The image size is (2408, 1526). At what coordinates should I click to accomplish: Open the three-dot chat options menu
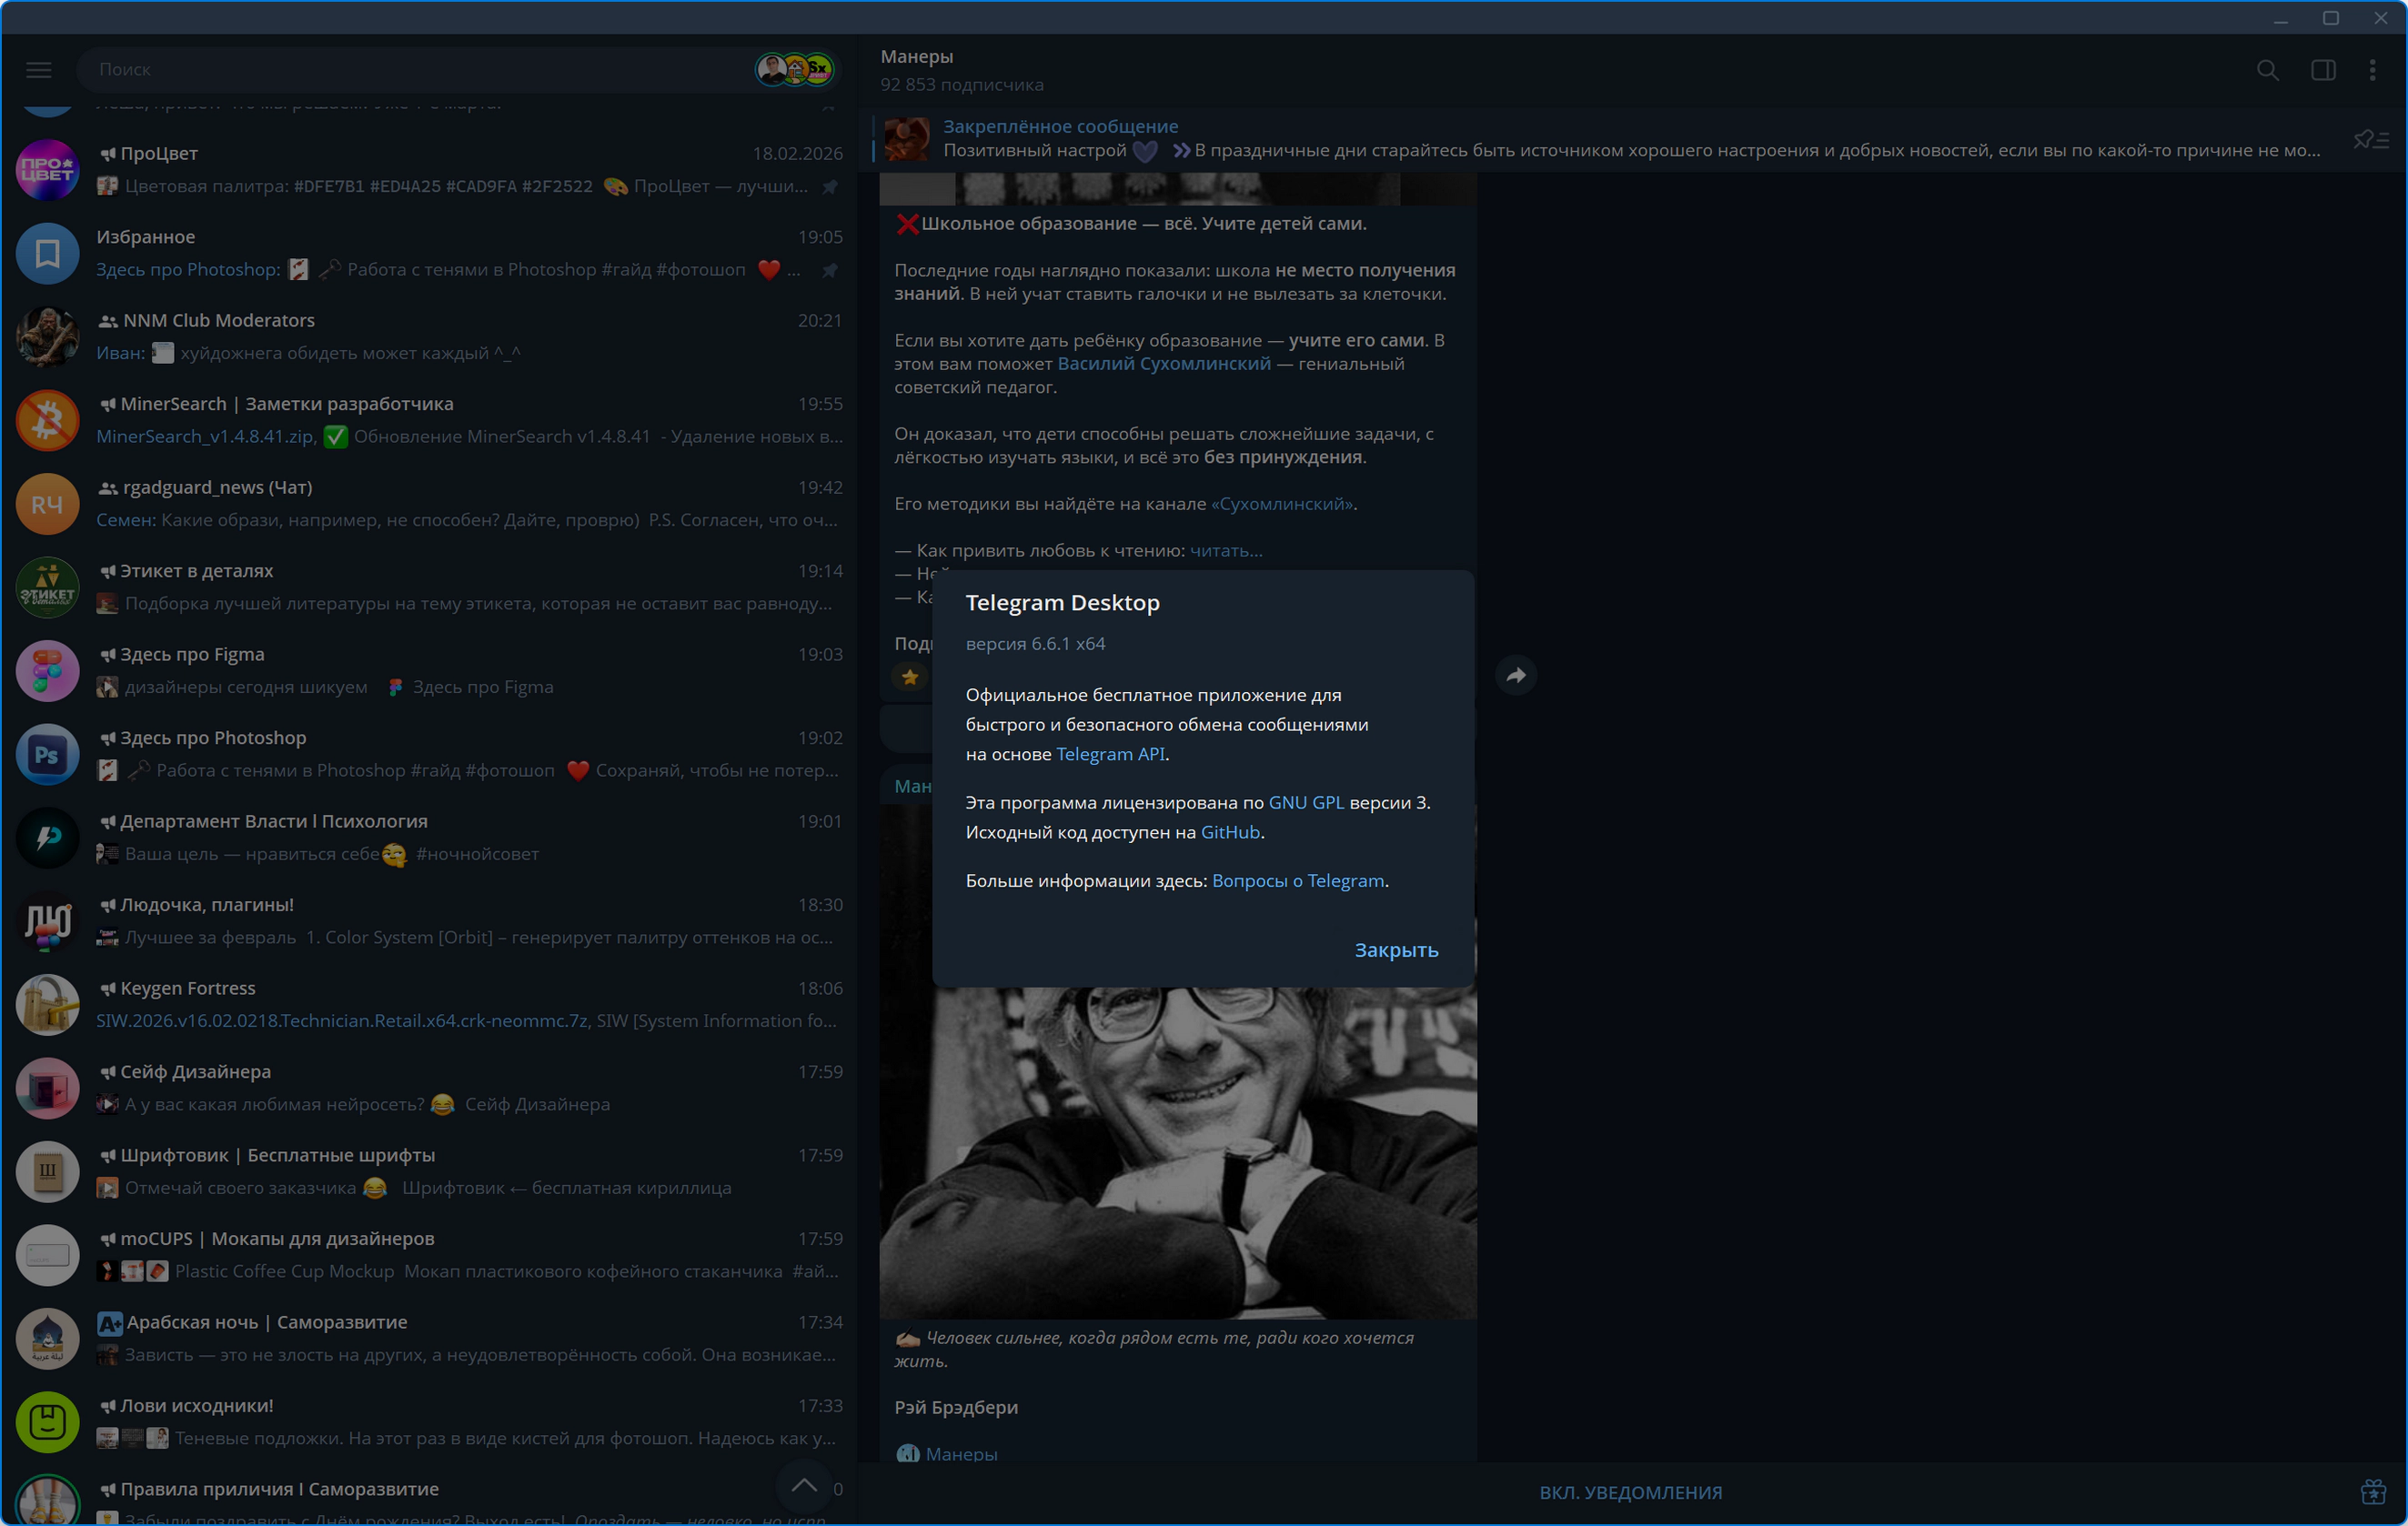[x=2372, y=70]
